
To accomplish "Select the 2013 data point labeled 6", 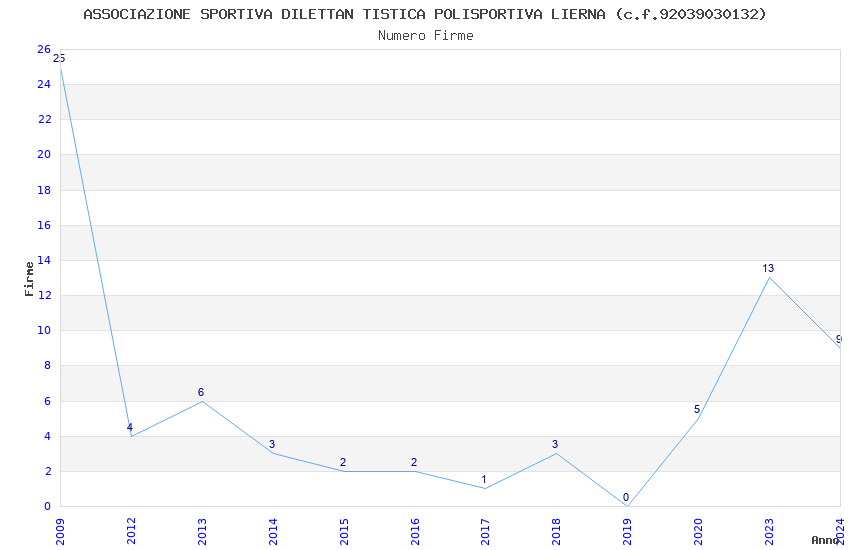I will pyautogui.click(x=202, y=401).
